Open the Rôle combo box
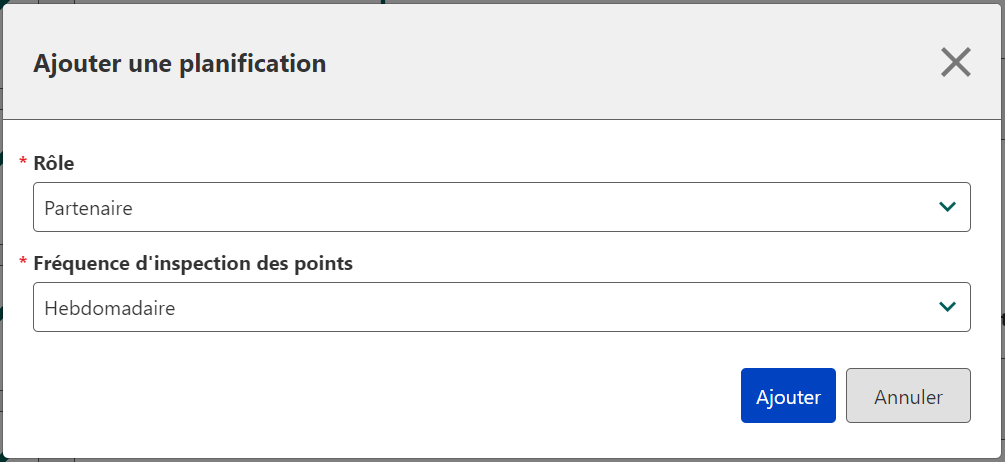Image resolution: width=1005 pixels, height=462 pixels. [x=502, y=207]
